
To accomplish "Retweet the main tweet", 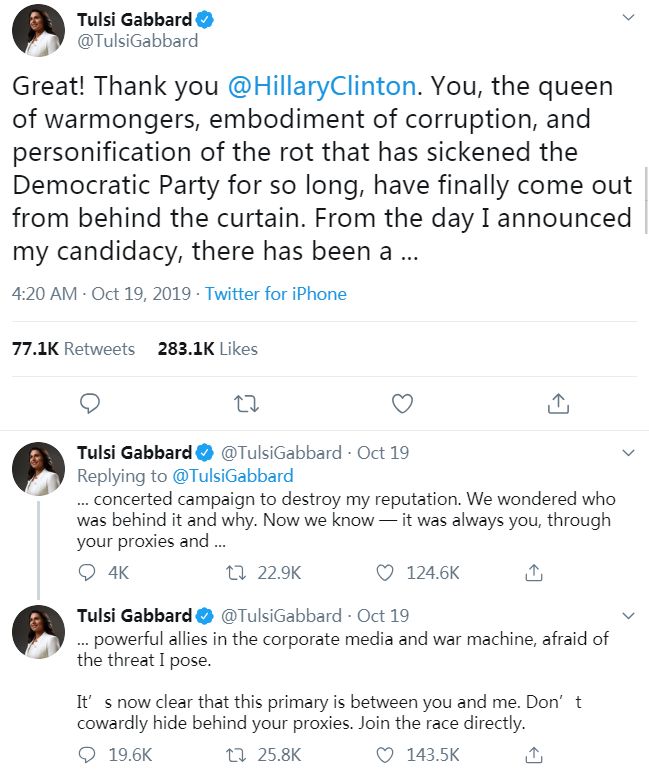I will (245, 403).
